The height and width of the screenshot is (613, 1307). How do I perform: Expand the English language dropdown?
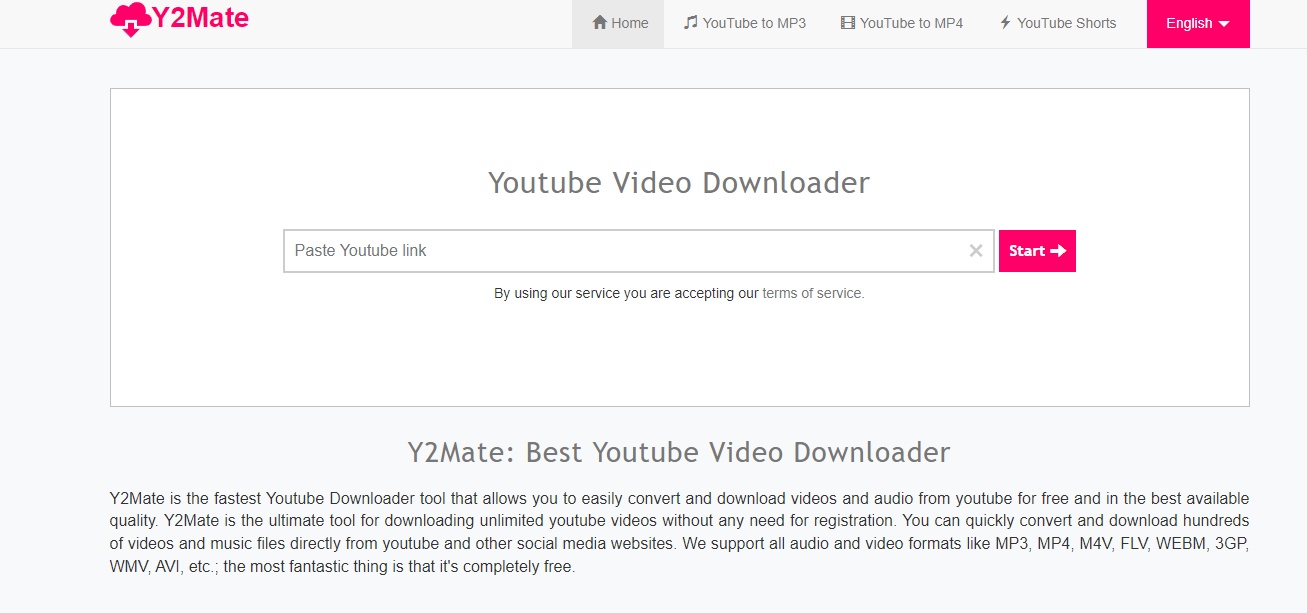(1198, 23)
